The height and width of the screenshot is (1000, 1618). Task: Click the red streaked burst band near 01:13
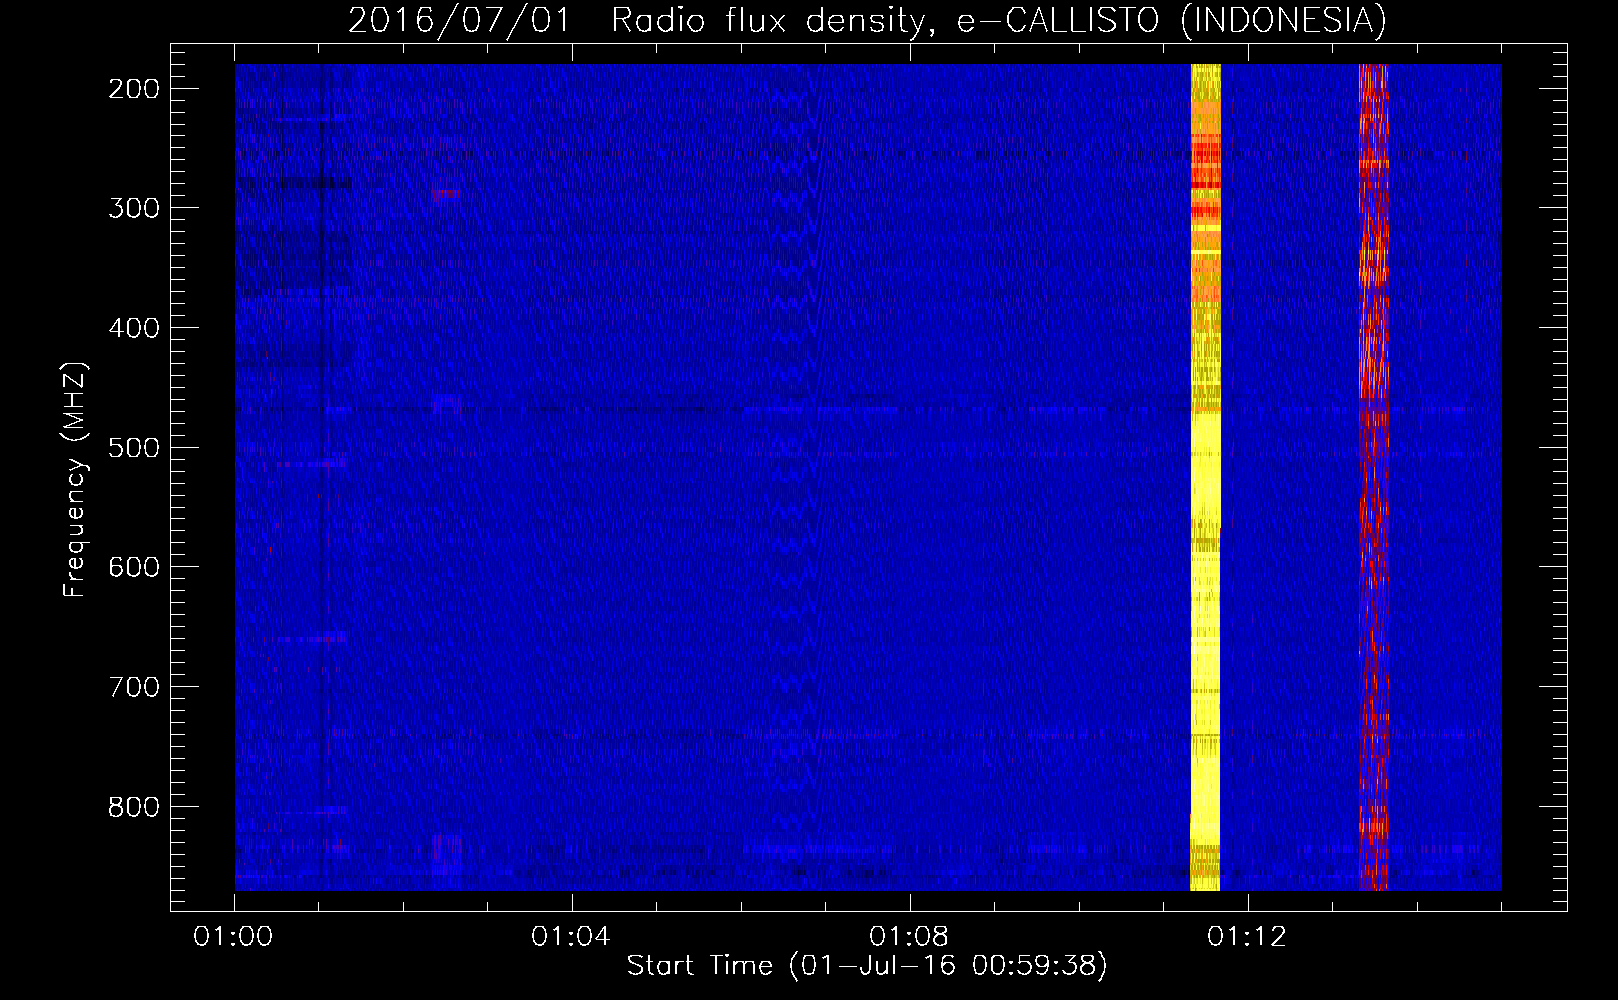point(1373,477)
